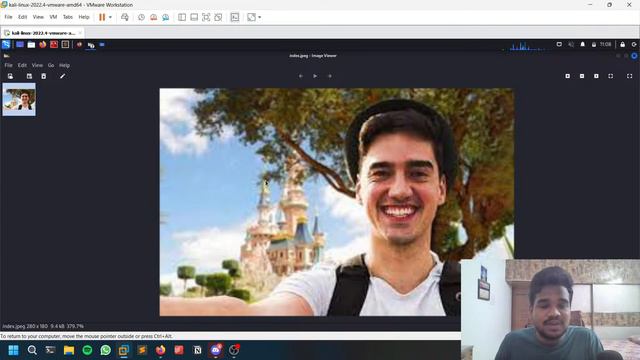The height and width of the screenshot is (360, 640).
Task: Expand the power options dropdown next to pause
Action: (x=110, y=17)
